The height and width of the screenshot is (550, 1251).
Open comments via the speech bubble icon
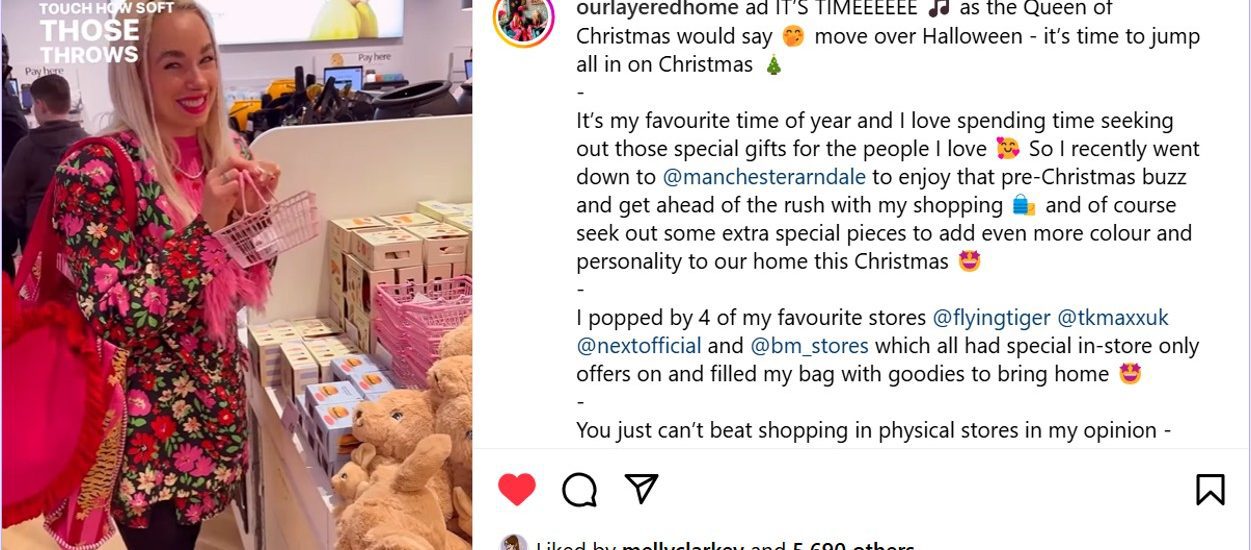579,489
